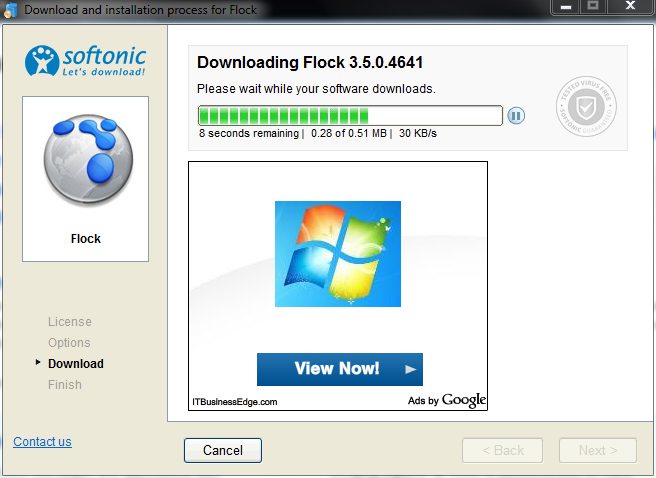Click the download progress bar
The image size is (656, 478).
click(x=350, y=115)
